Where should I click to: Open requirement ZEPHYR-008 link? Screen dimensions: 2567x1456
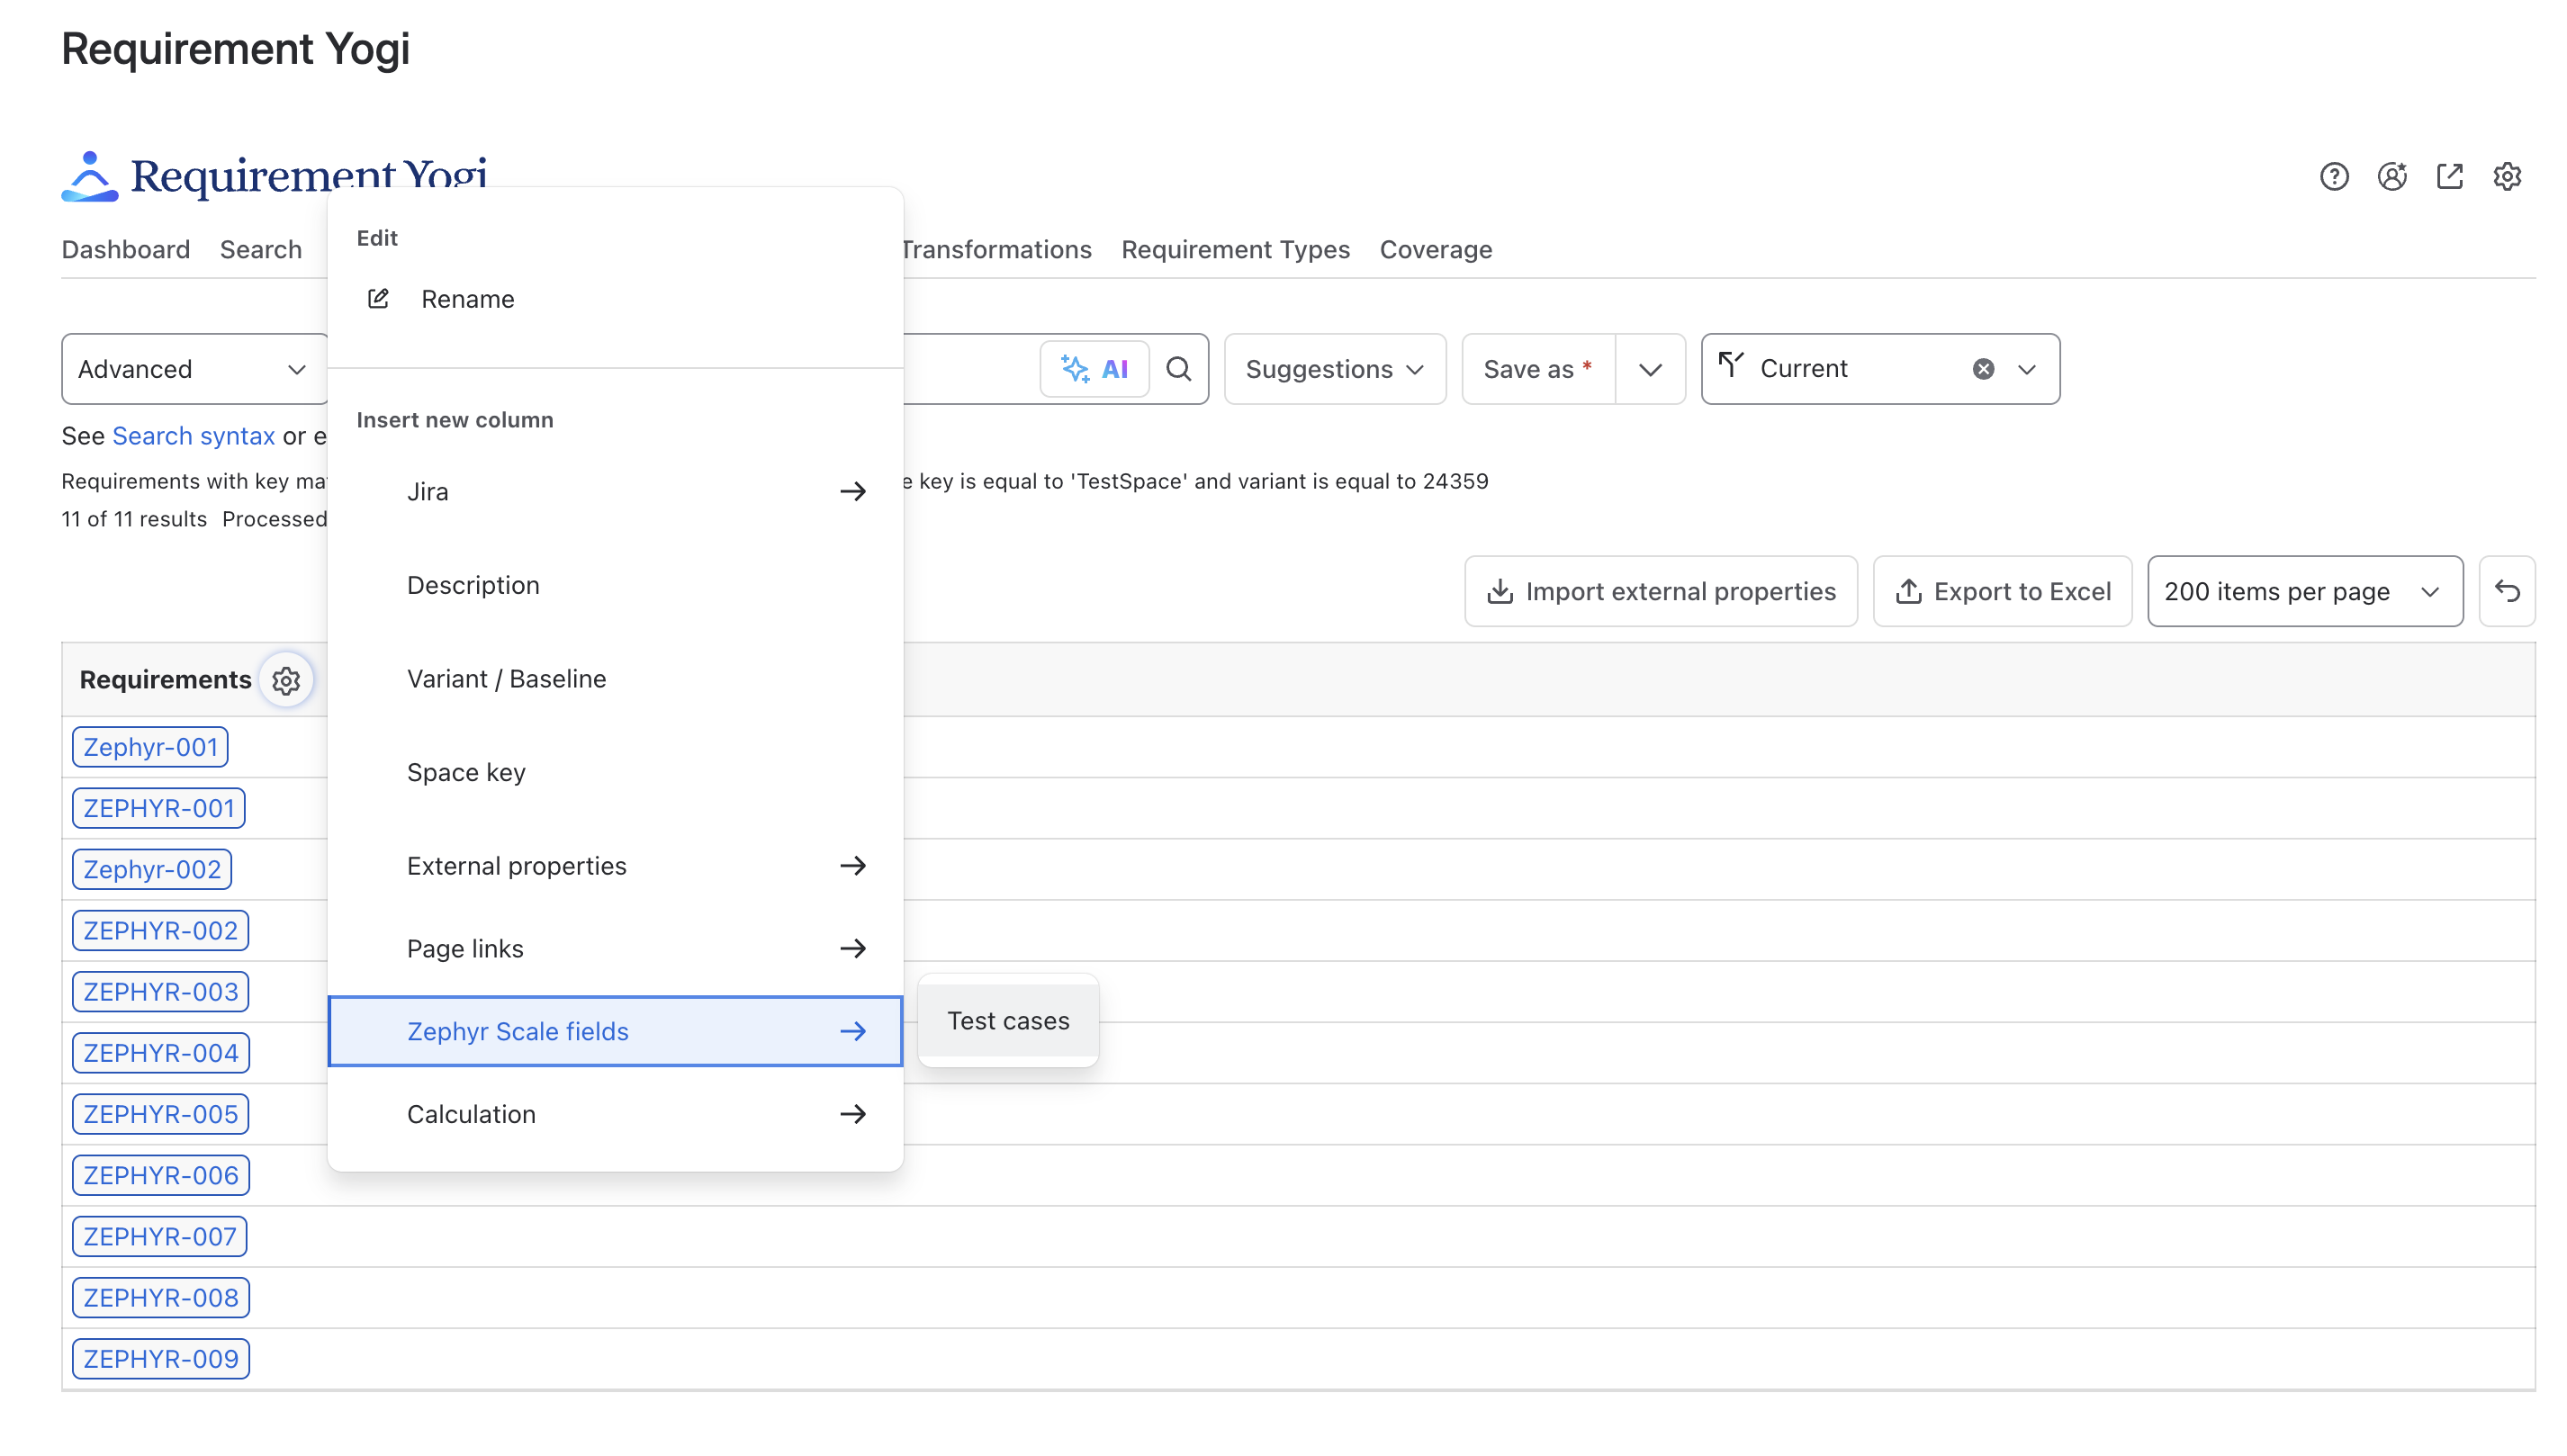161,1297
